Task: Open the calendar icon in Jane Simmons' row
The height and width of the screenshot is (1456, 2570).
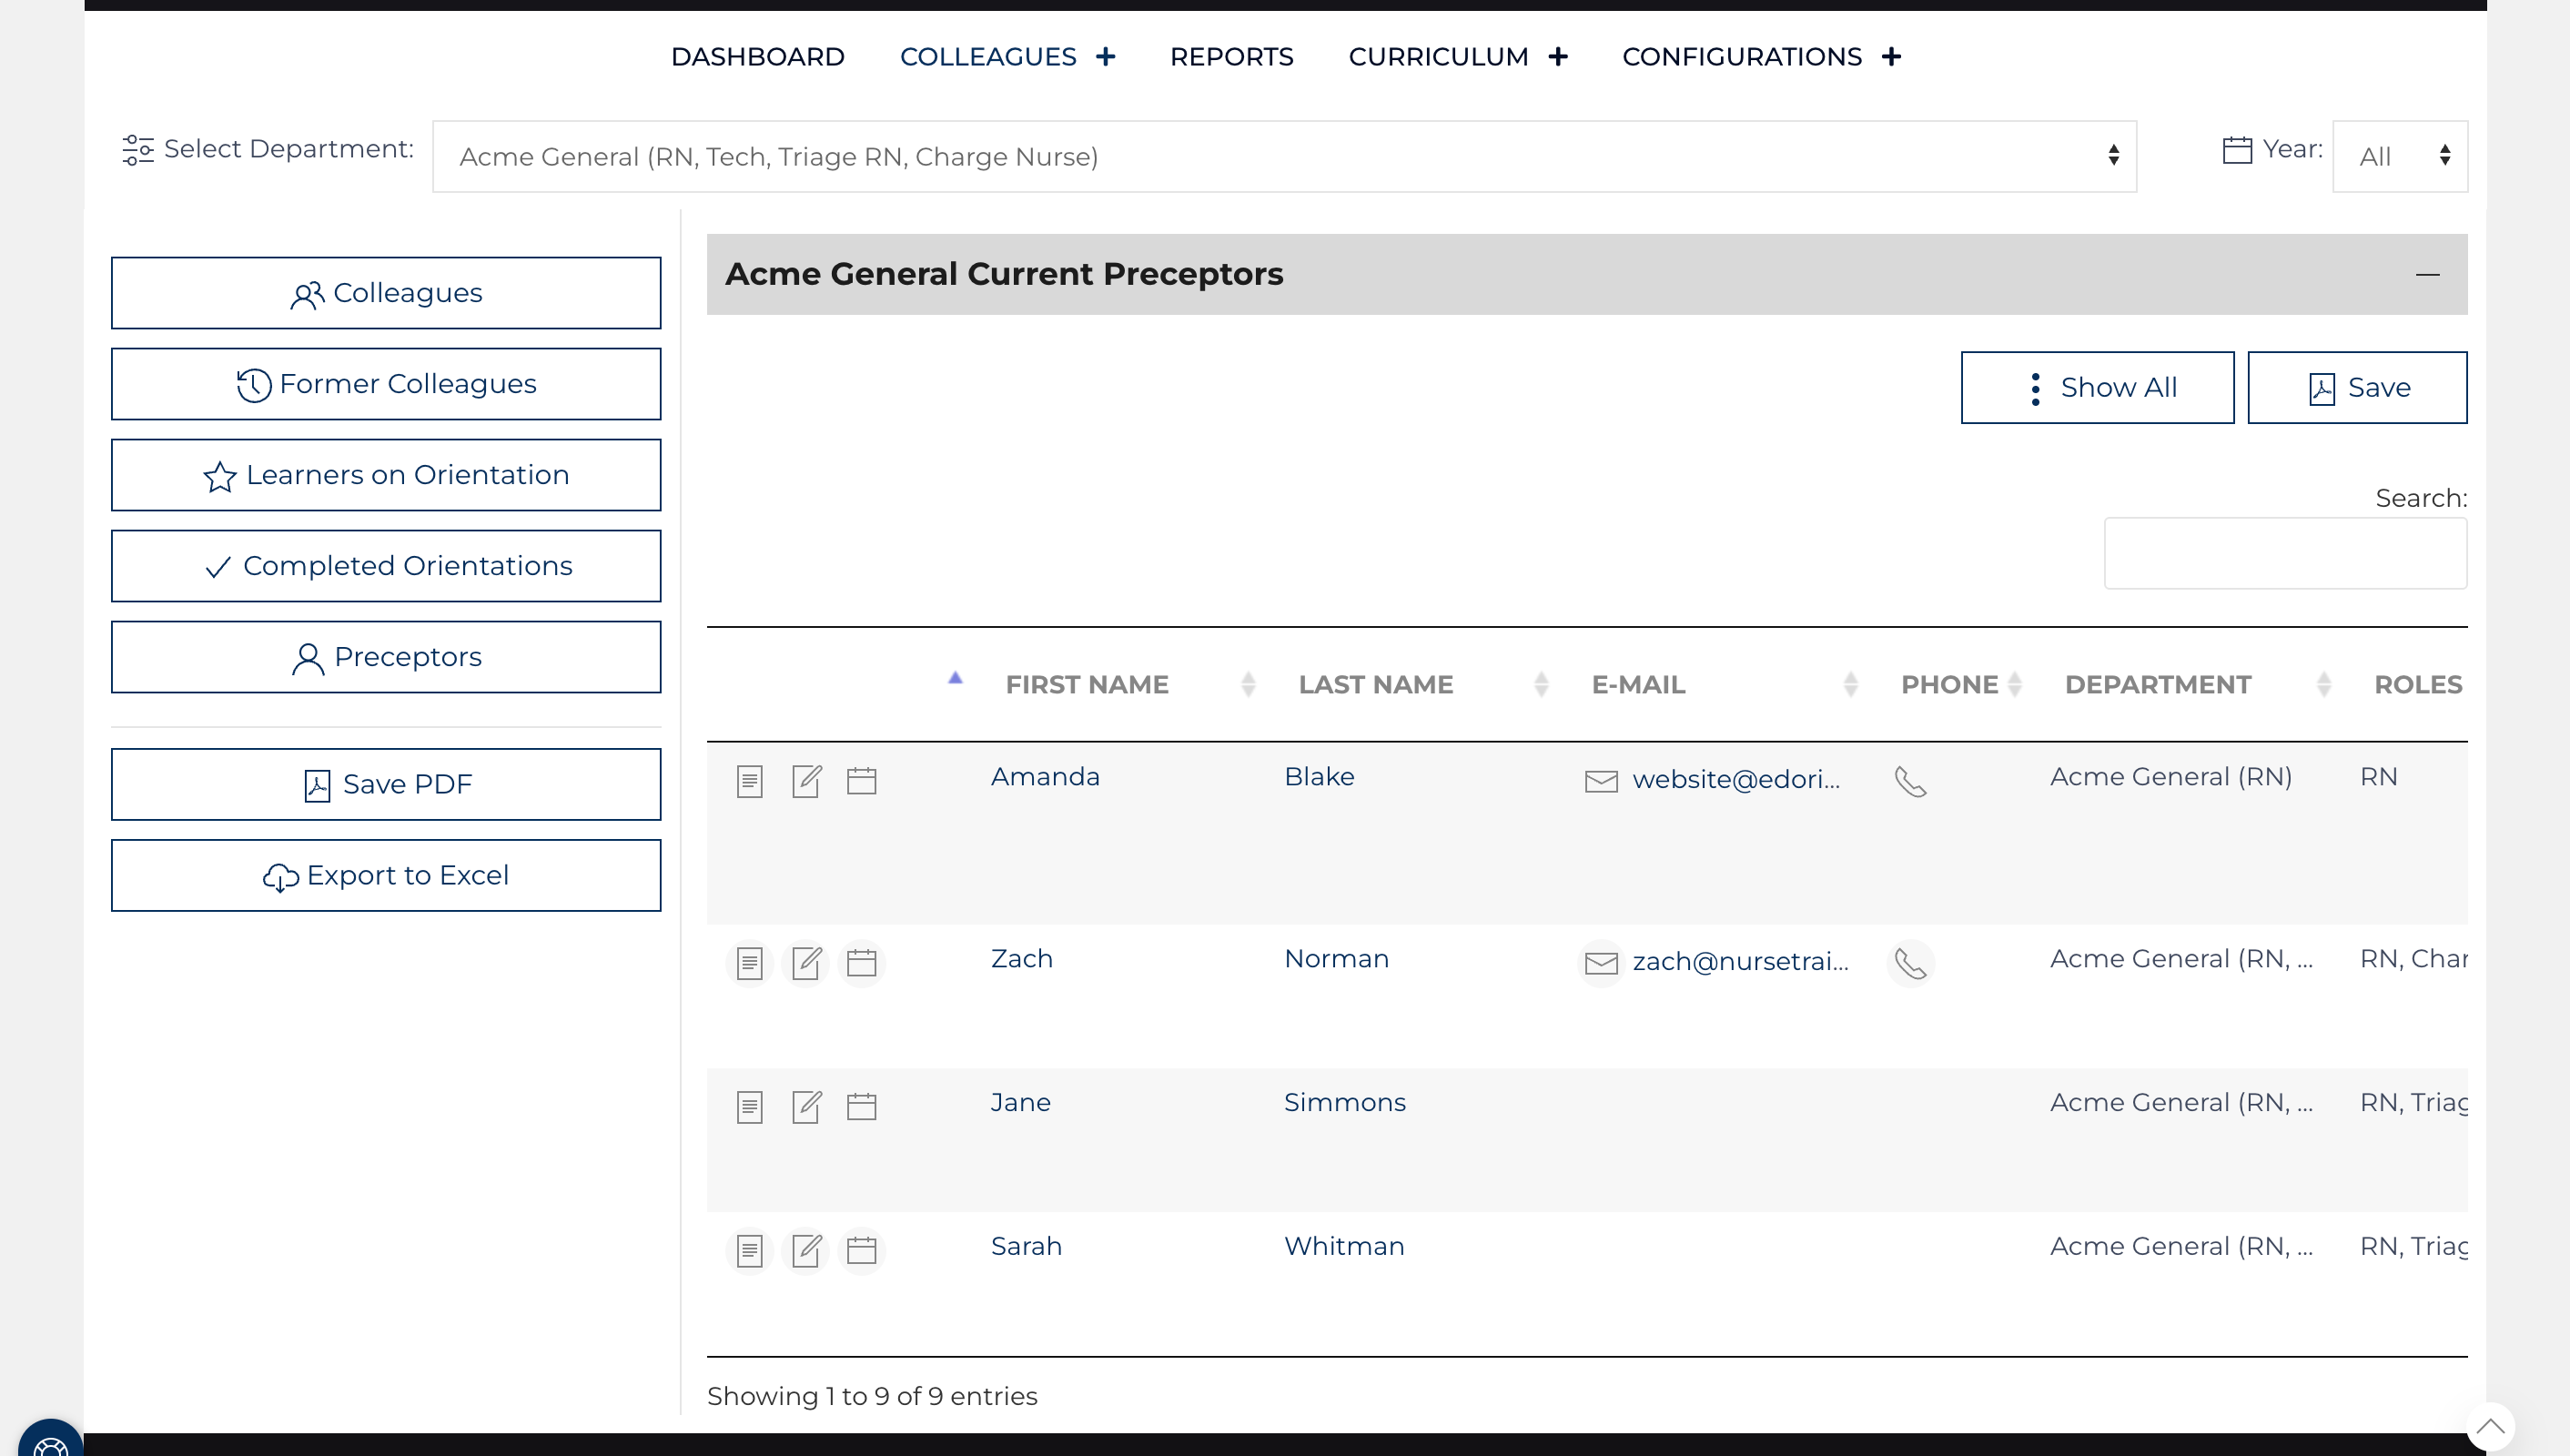Action: [861, 1106]
